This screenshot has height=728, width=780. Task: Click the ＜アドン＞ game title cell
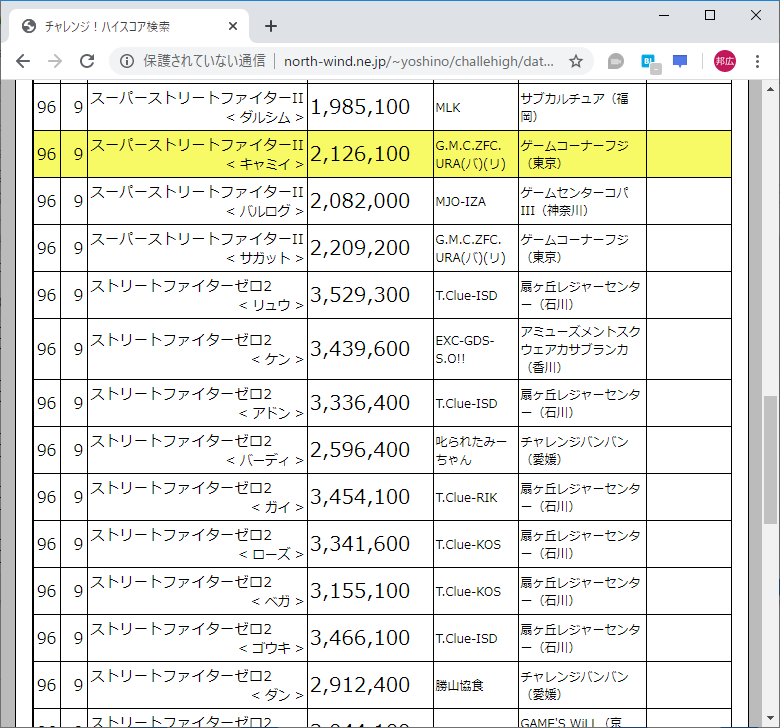point(197,403)
